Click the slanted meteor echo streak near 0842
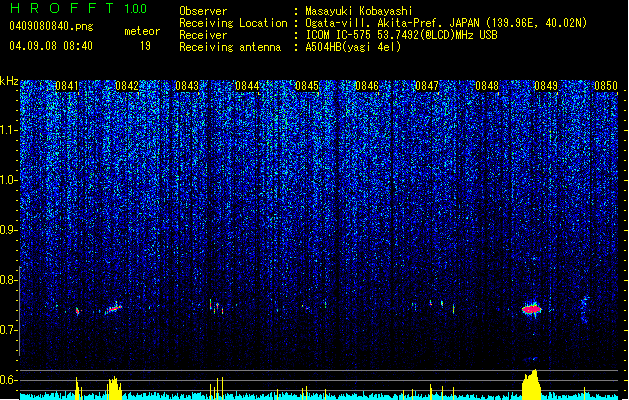This screenshot has height=400, width=629. pyautogui.click(x=114, y=309)
